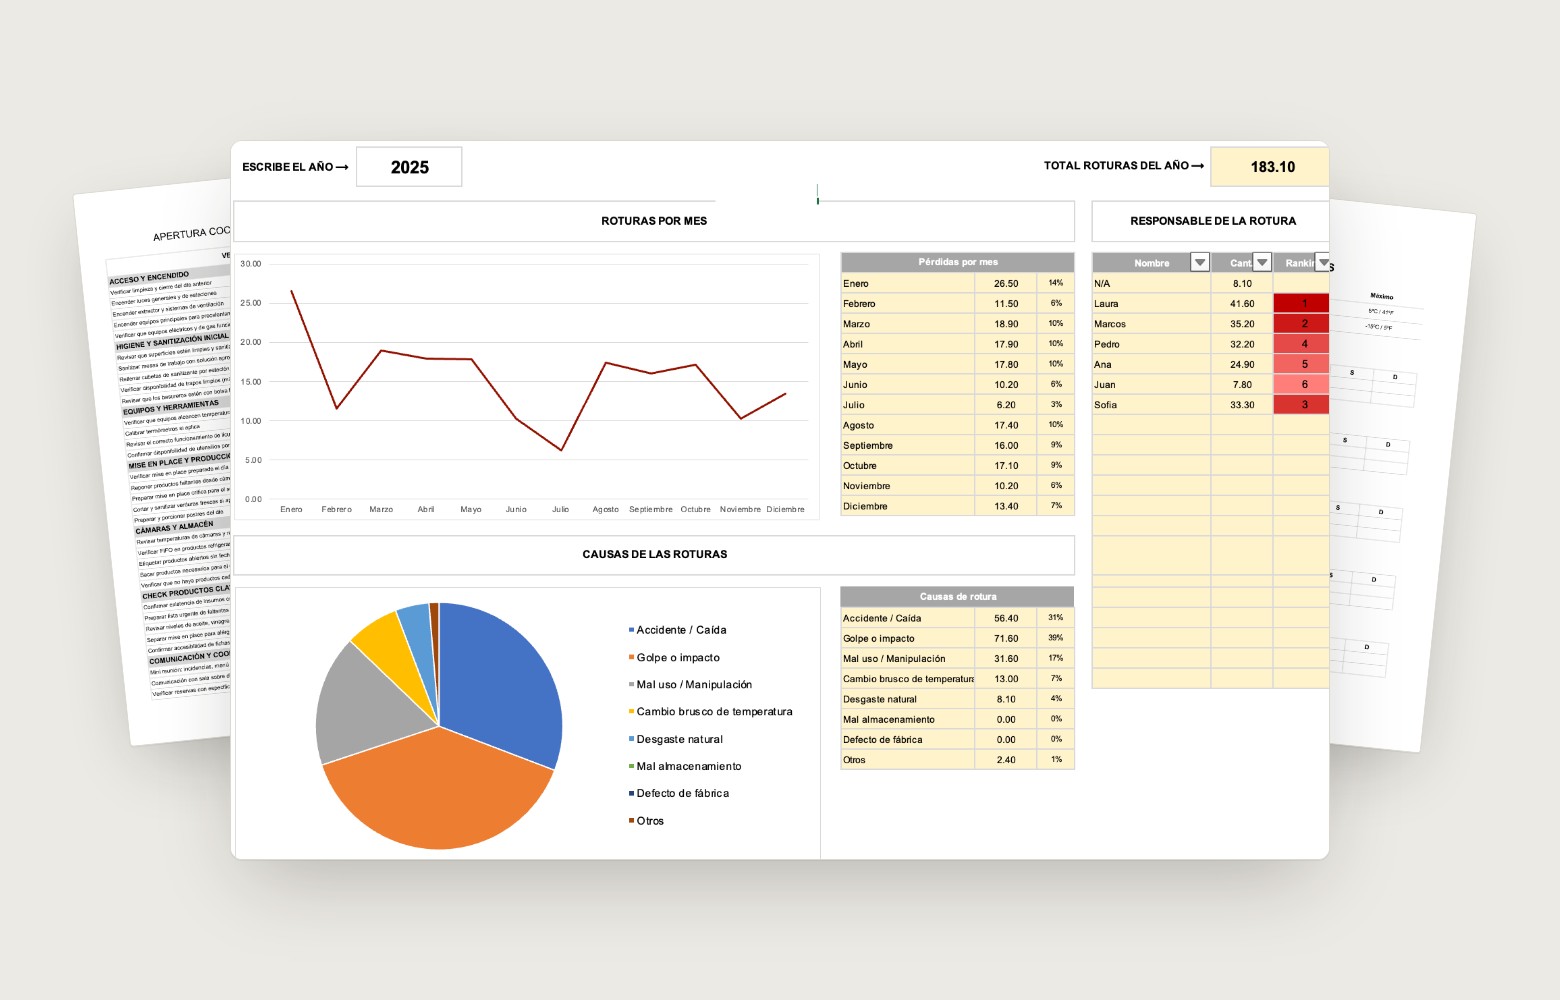Select the Sofia name cell
This screenshot has width=1560, height=1000.
pyautogui.click(x=1151, y=405)
